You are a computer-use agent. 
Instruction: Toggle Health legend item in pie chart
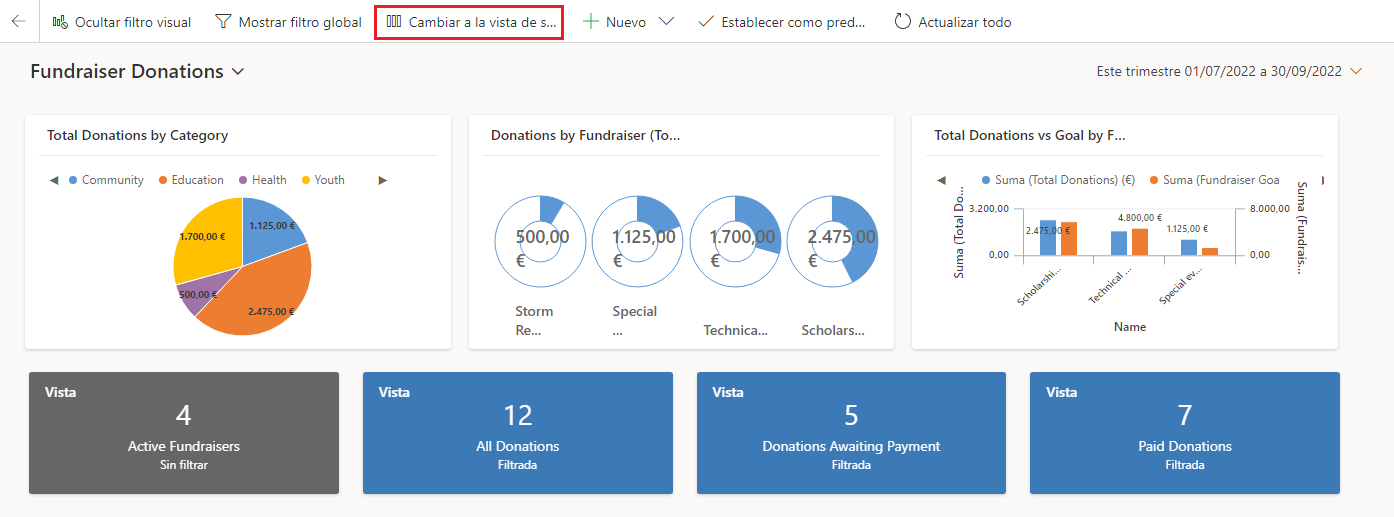[262, 180]
